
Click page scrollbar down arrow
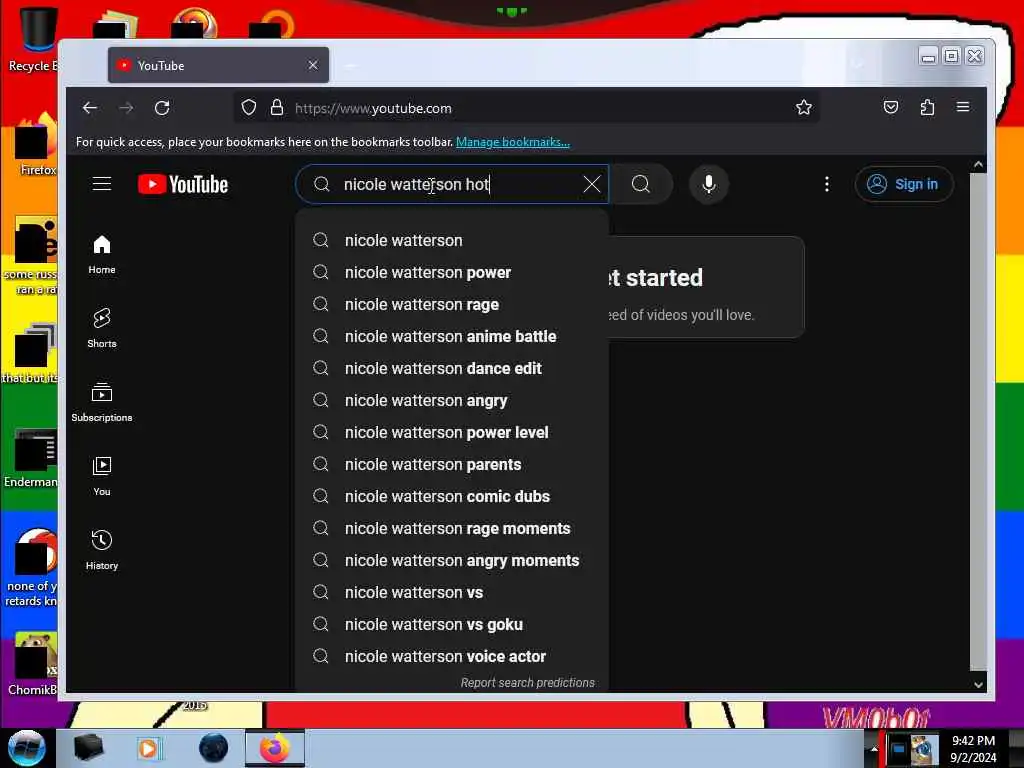[978, 684]
